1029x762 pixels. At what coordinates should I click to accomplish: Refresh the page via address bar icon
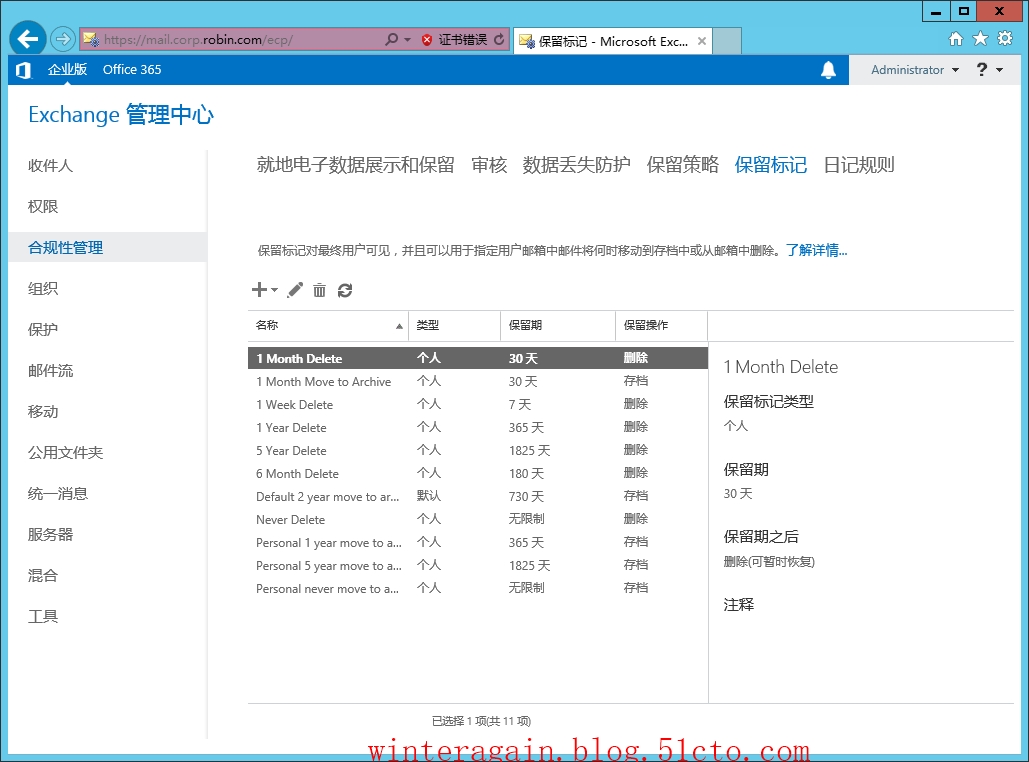(499, 39)
